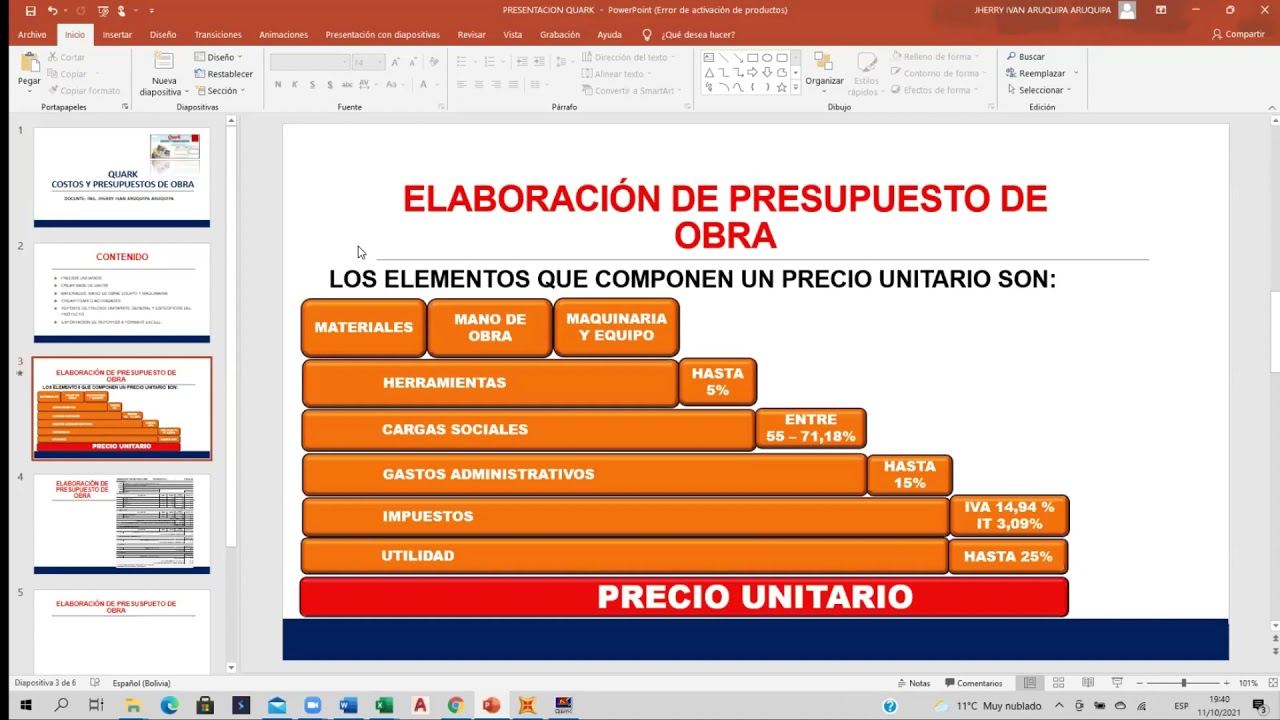Open Chrome from the Windows taskbar
Screen dimensions: 1280x720
click(456, 705)
